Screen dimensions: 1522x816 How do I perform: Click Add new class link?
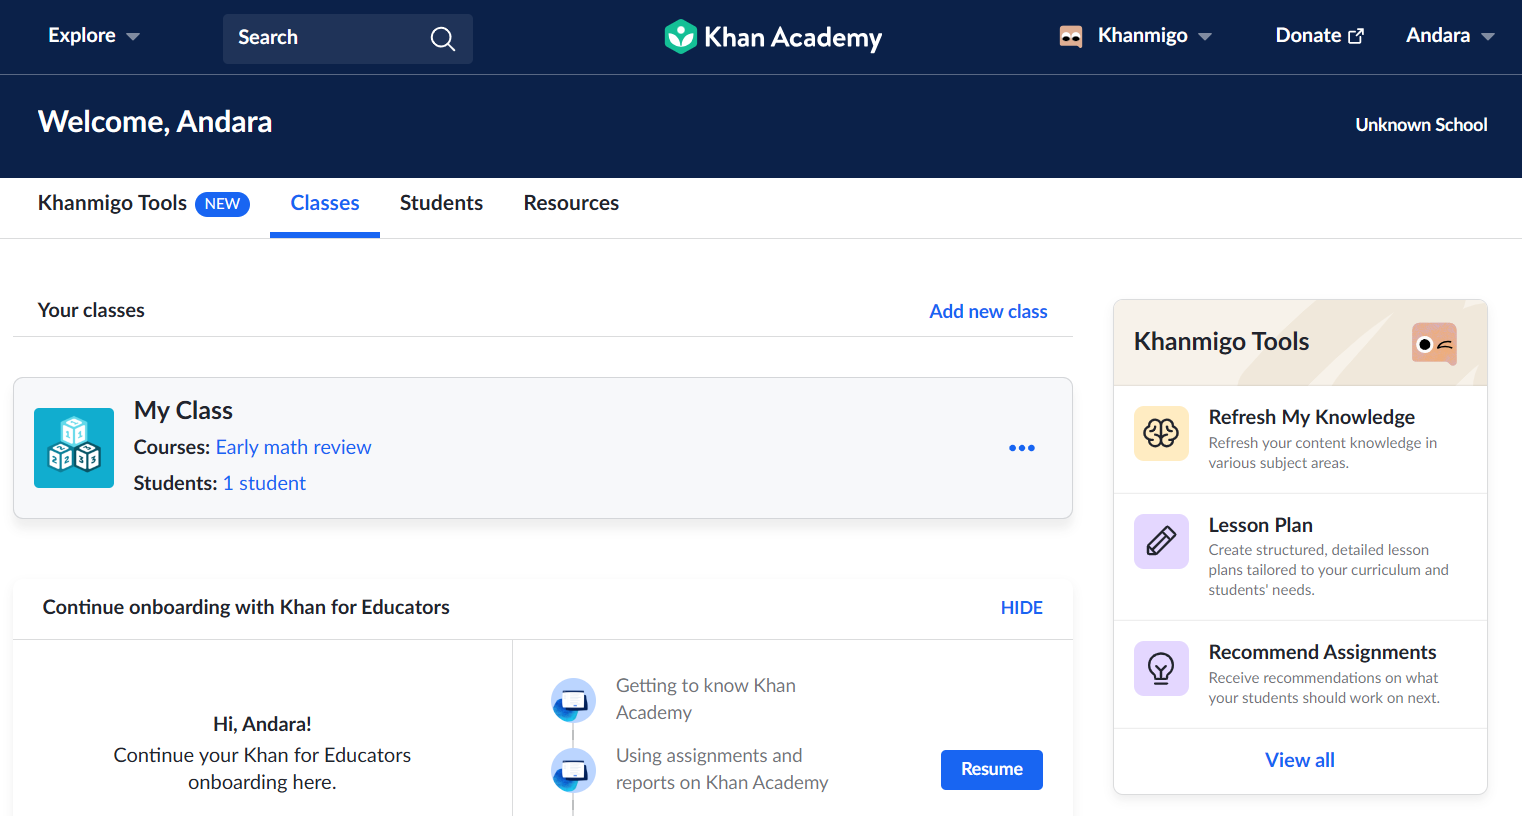[988, 311]
